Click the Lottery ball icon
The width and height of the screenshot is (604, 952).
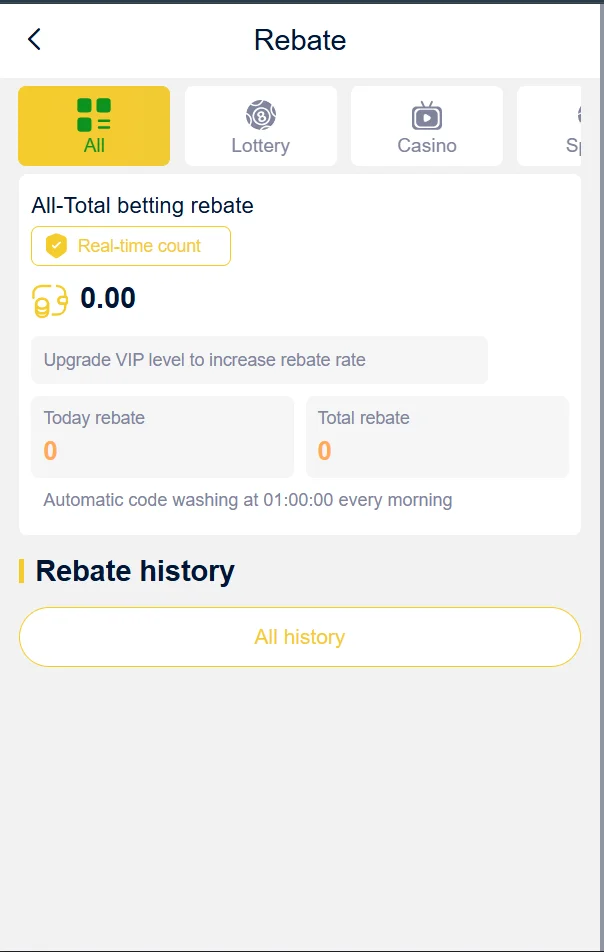pyautogui.click(x=261, y=115)
